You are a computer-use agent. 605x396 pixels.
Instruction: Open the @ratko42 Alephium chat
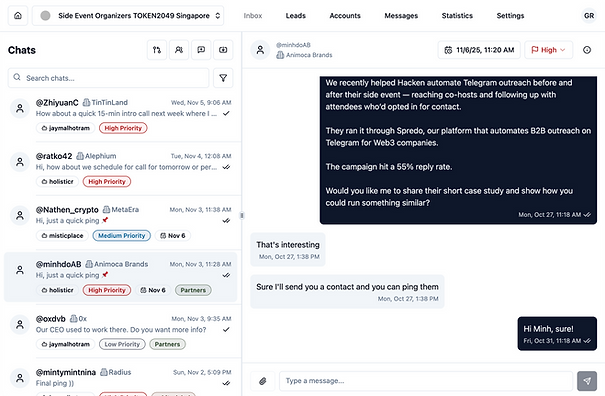tap(121, 168)
